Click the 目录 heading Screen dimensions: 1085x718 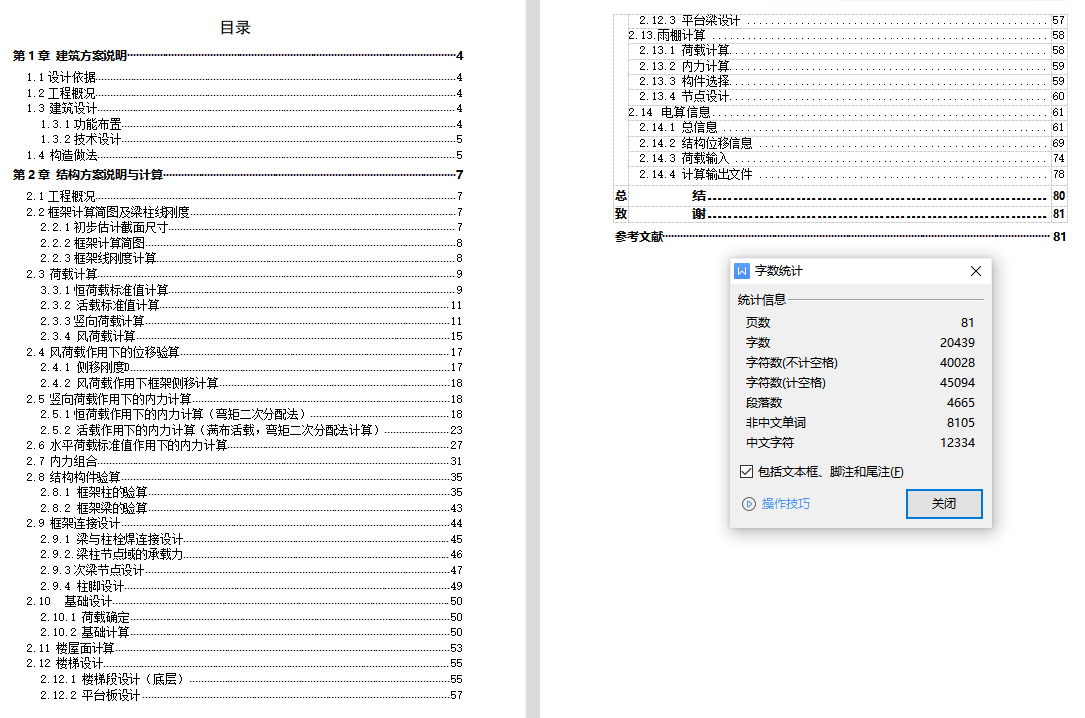(x=235, y=28)
